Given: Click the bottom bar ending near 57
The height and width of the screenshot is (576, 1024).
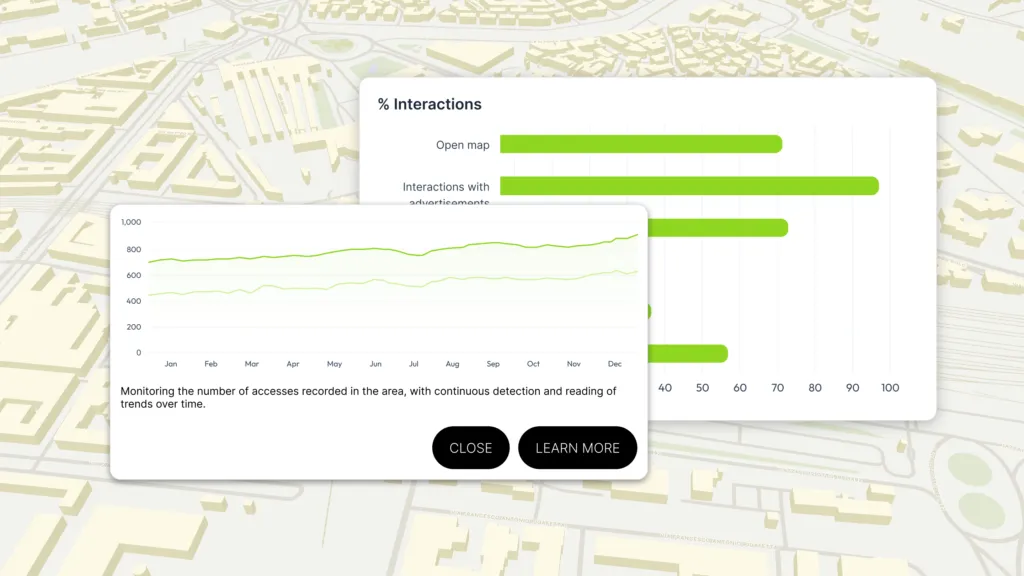Looking at the screenshot, I should click(688, 353).
